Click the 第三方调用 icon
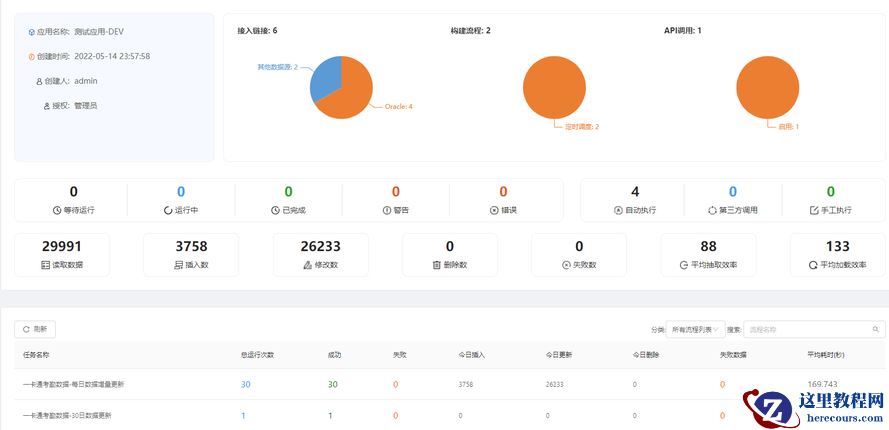 [x=713, y=210]
